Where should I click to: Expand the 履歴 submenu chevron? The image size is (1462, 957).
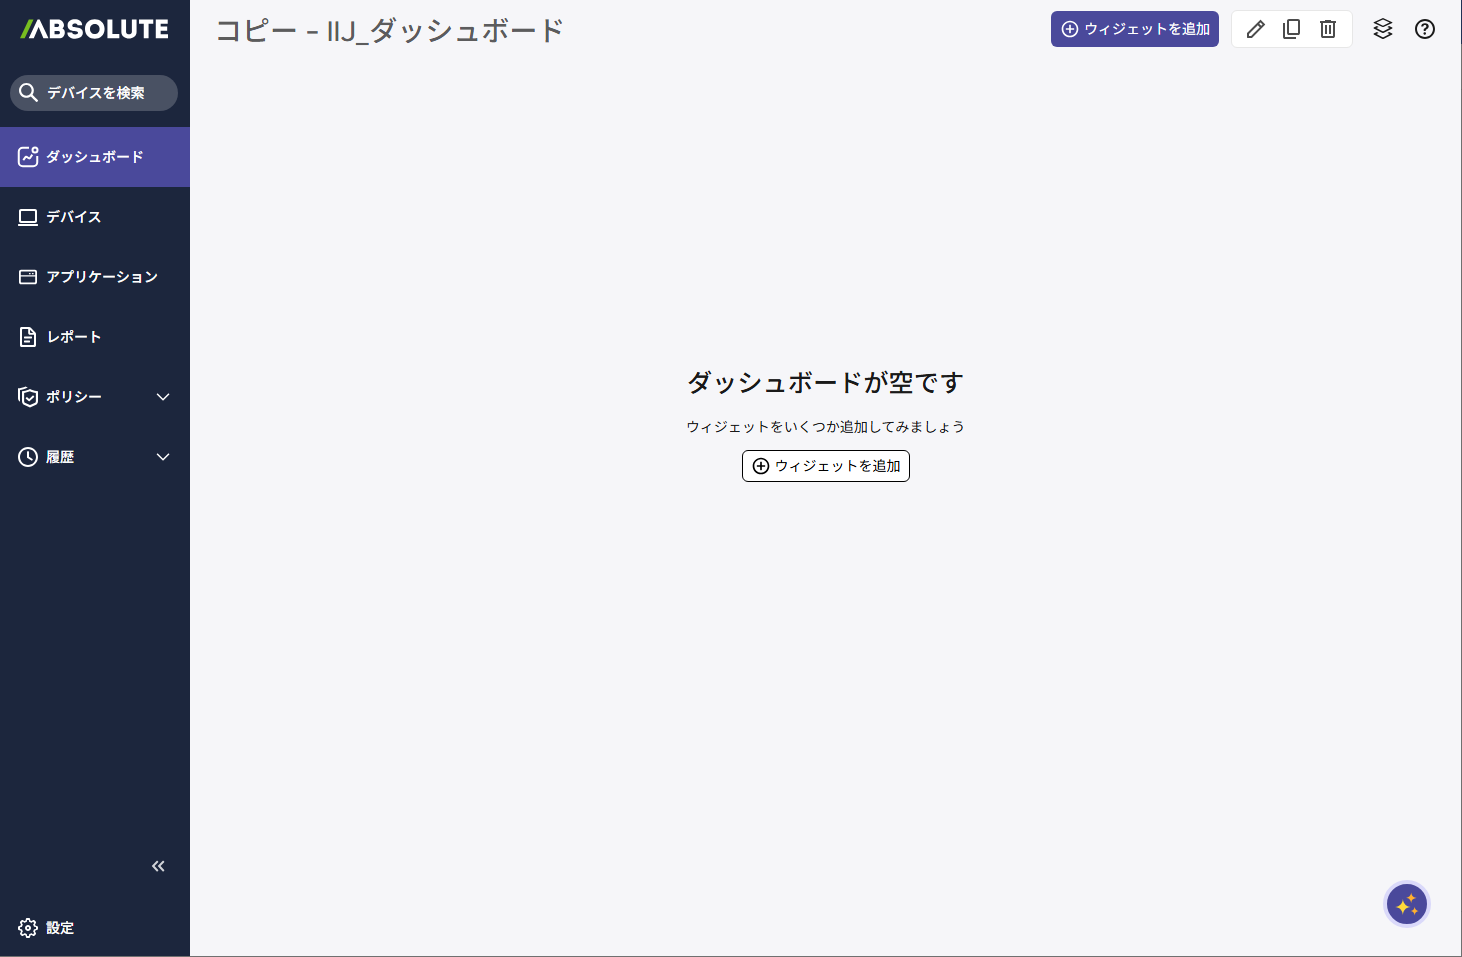tap(163, 457)
